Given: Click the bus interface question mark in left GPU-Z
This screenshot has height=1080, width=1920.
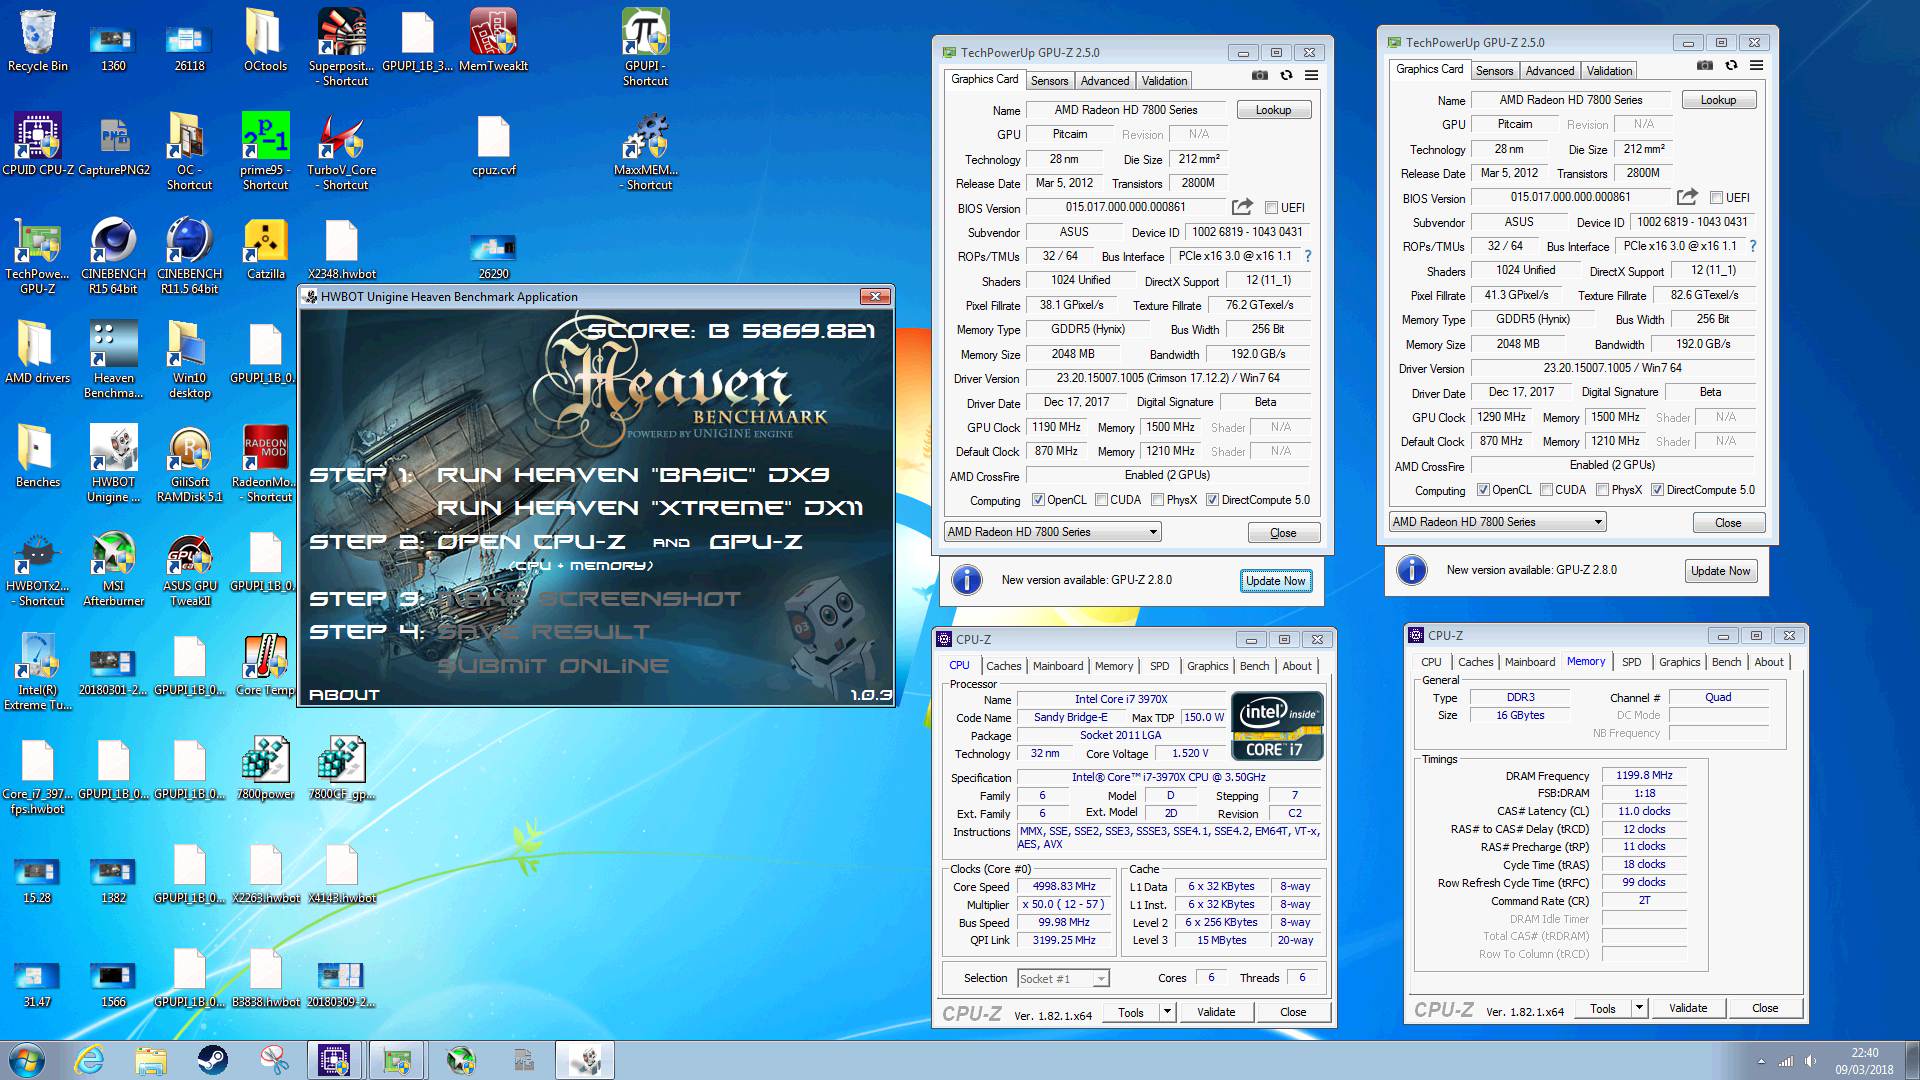Looking at the screenshot, I should (1307, 256).
